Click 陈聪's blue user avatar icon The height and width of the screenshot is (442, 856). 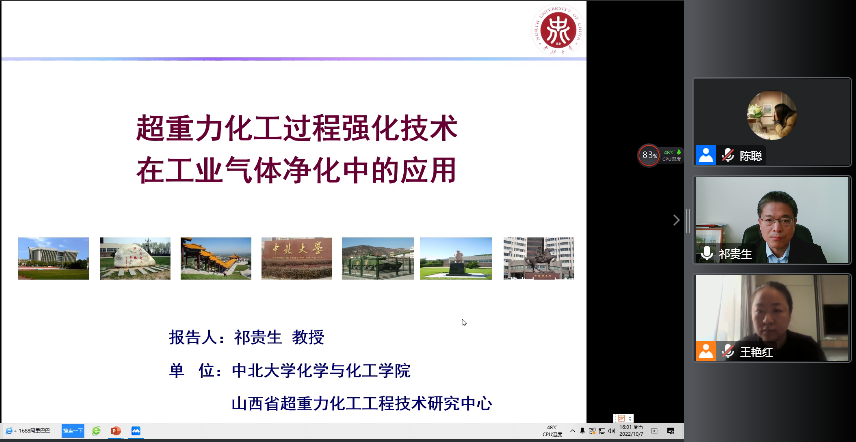706,156
